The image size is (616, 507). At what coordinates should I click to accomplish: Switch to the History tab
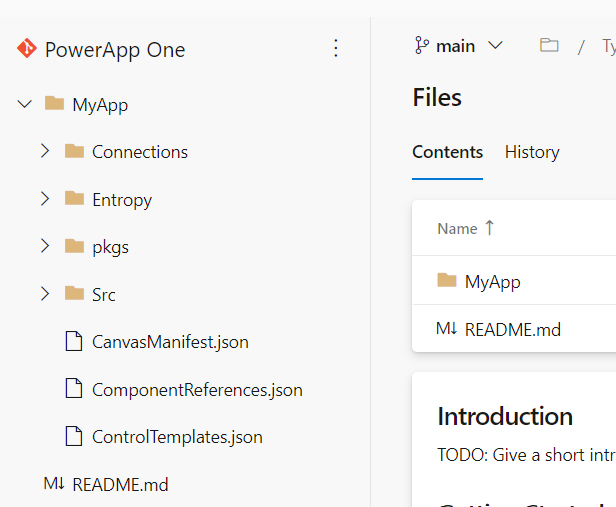pyautogui.click(x=532, y=152)
